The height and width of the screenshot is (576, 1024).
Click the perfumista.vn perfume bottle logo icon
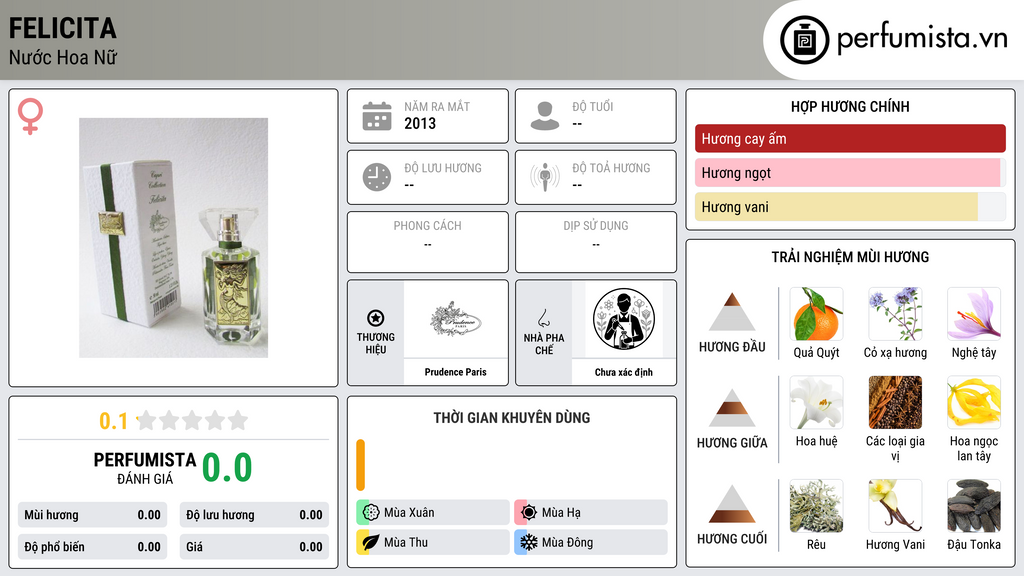(x=804, y=40)
